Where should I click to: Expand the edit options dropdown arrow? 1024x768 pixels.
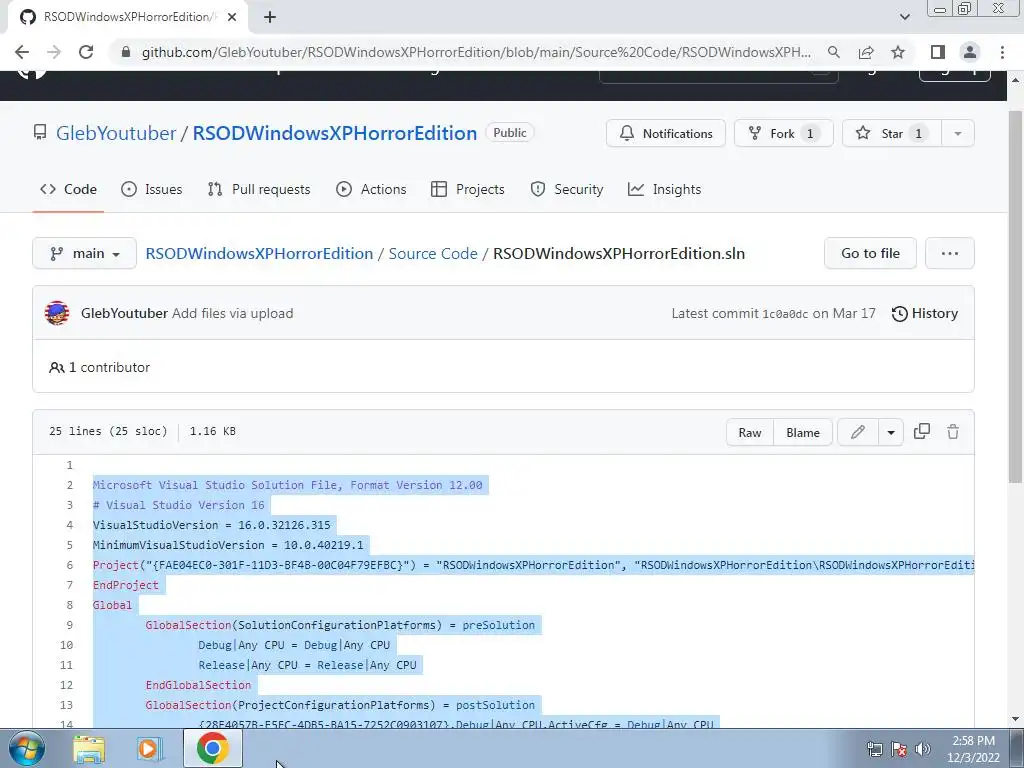click(891, 432)
